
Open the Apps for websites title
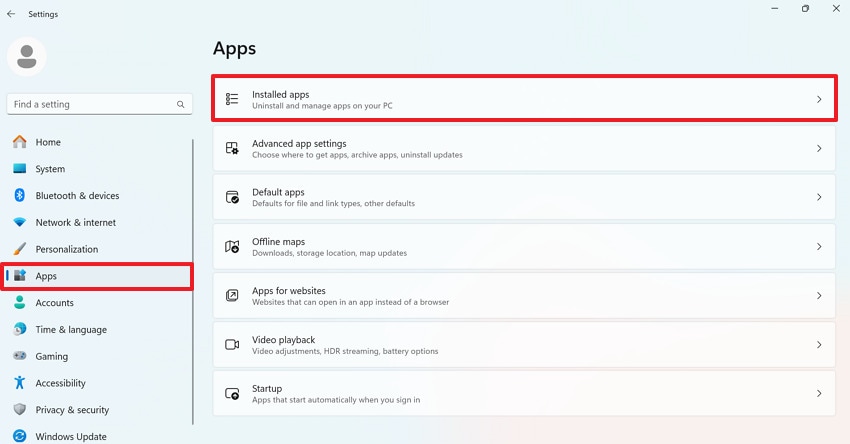click(289, 291)
